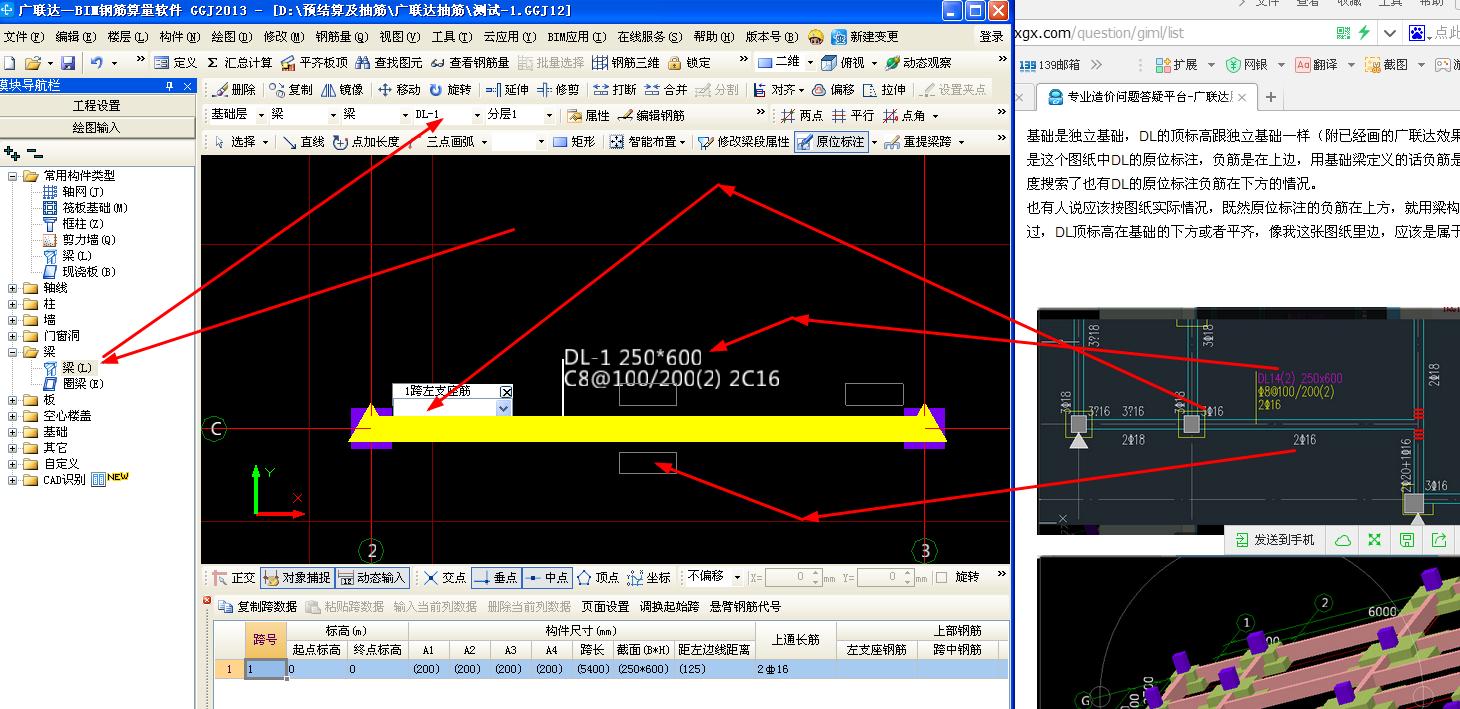Select 圈梁(E) in component tree
The width and height of the screenshot is (1460, 709).
pos(73,384)
